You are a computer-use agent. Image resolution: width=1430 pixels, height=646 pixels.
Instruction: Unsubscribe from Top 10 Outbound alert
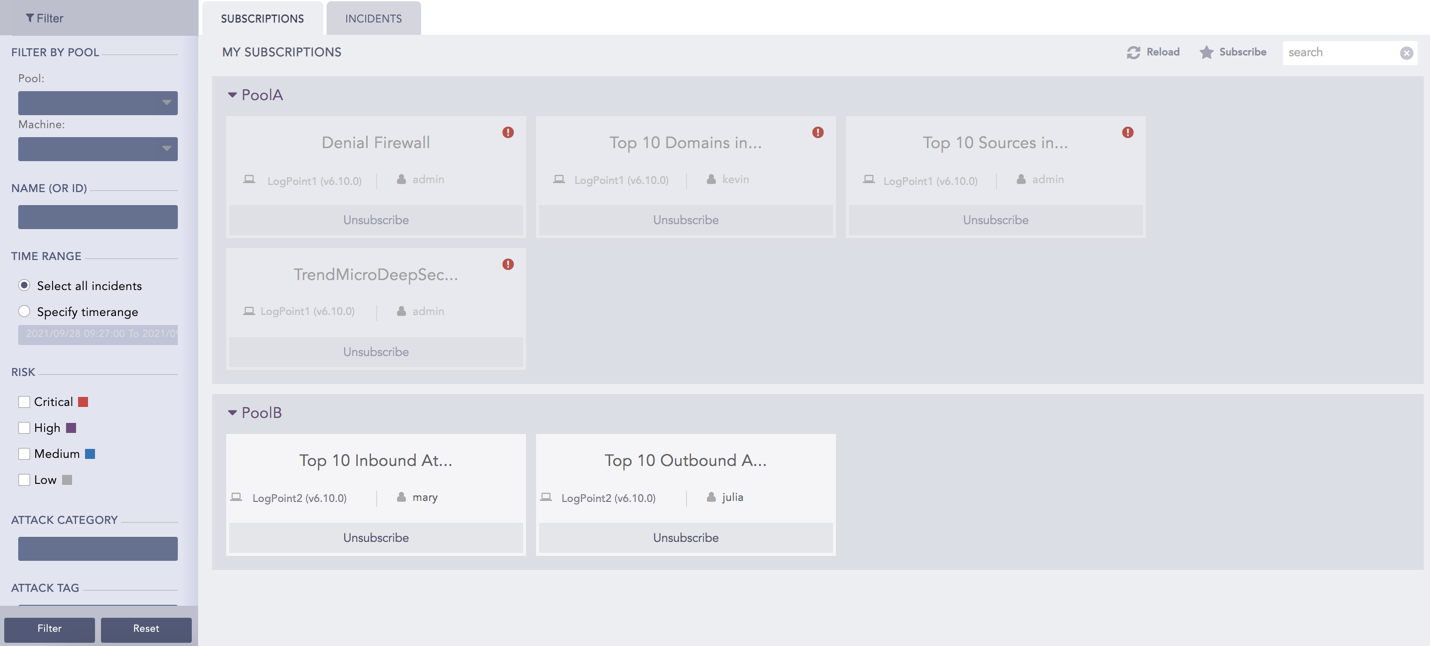coord(685,537)
